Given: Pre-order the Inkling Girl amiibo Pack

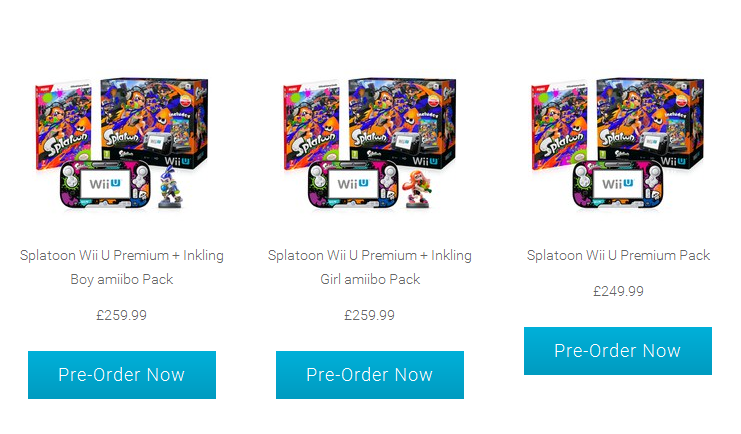Looking at the screenshot, I should tap(370, 374).
